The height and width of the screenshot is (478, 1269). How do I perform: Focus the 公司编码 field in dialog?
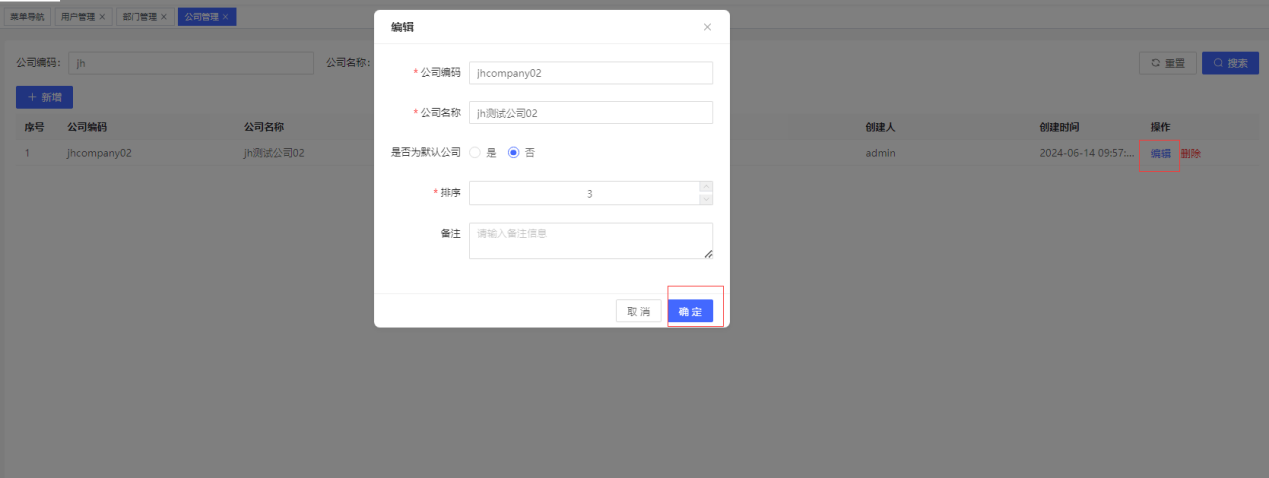pyautogui.click(x=590, y=73)
